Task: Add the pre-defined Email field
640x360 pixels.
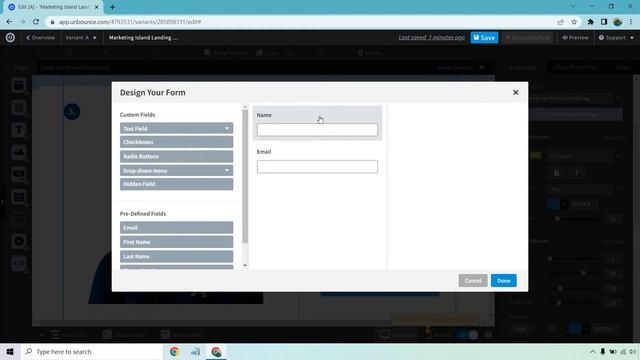Action: point(176,228)
